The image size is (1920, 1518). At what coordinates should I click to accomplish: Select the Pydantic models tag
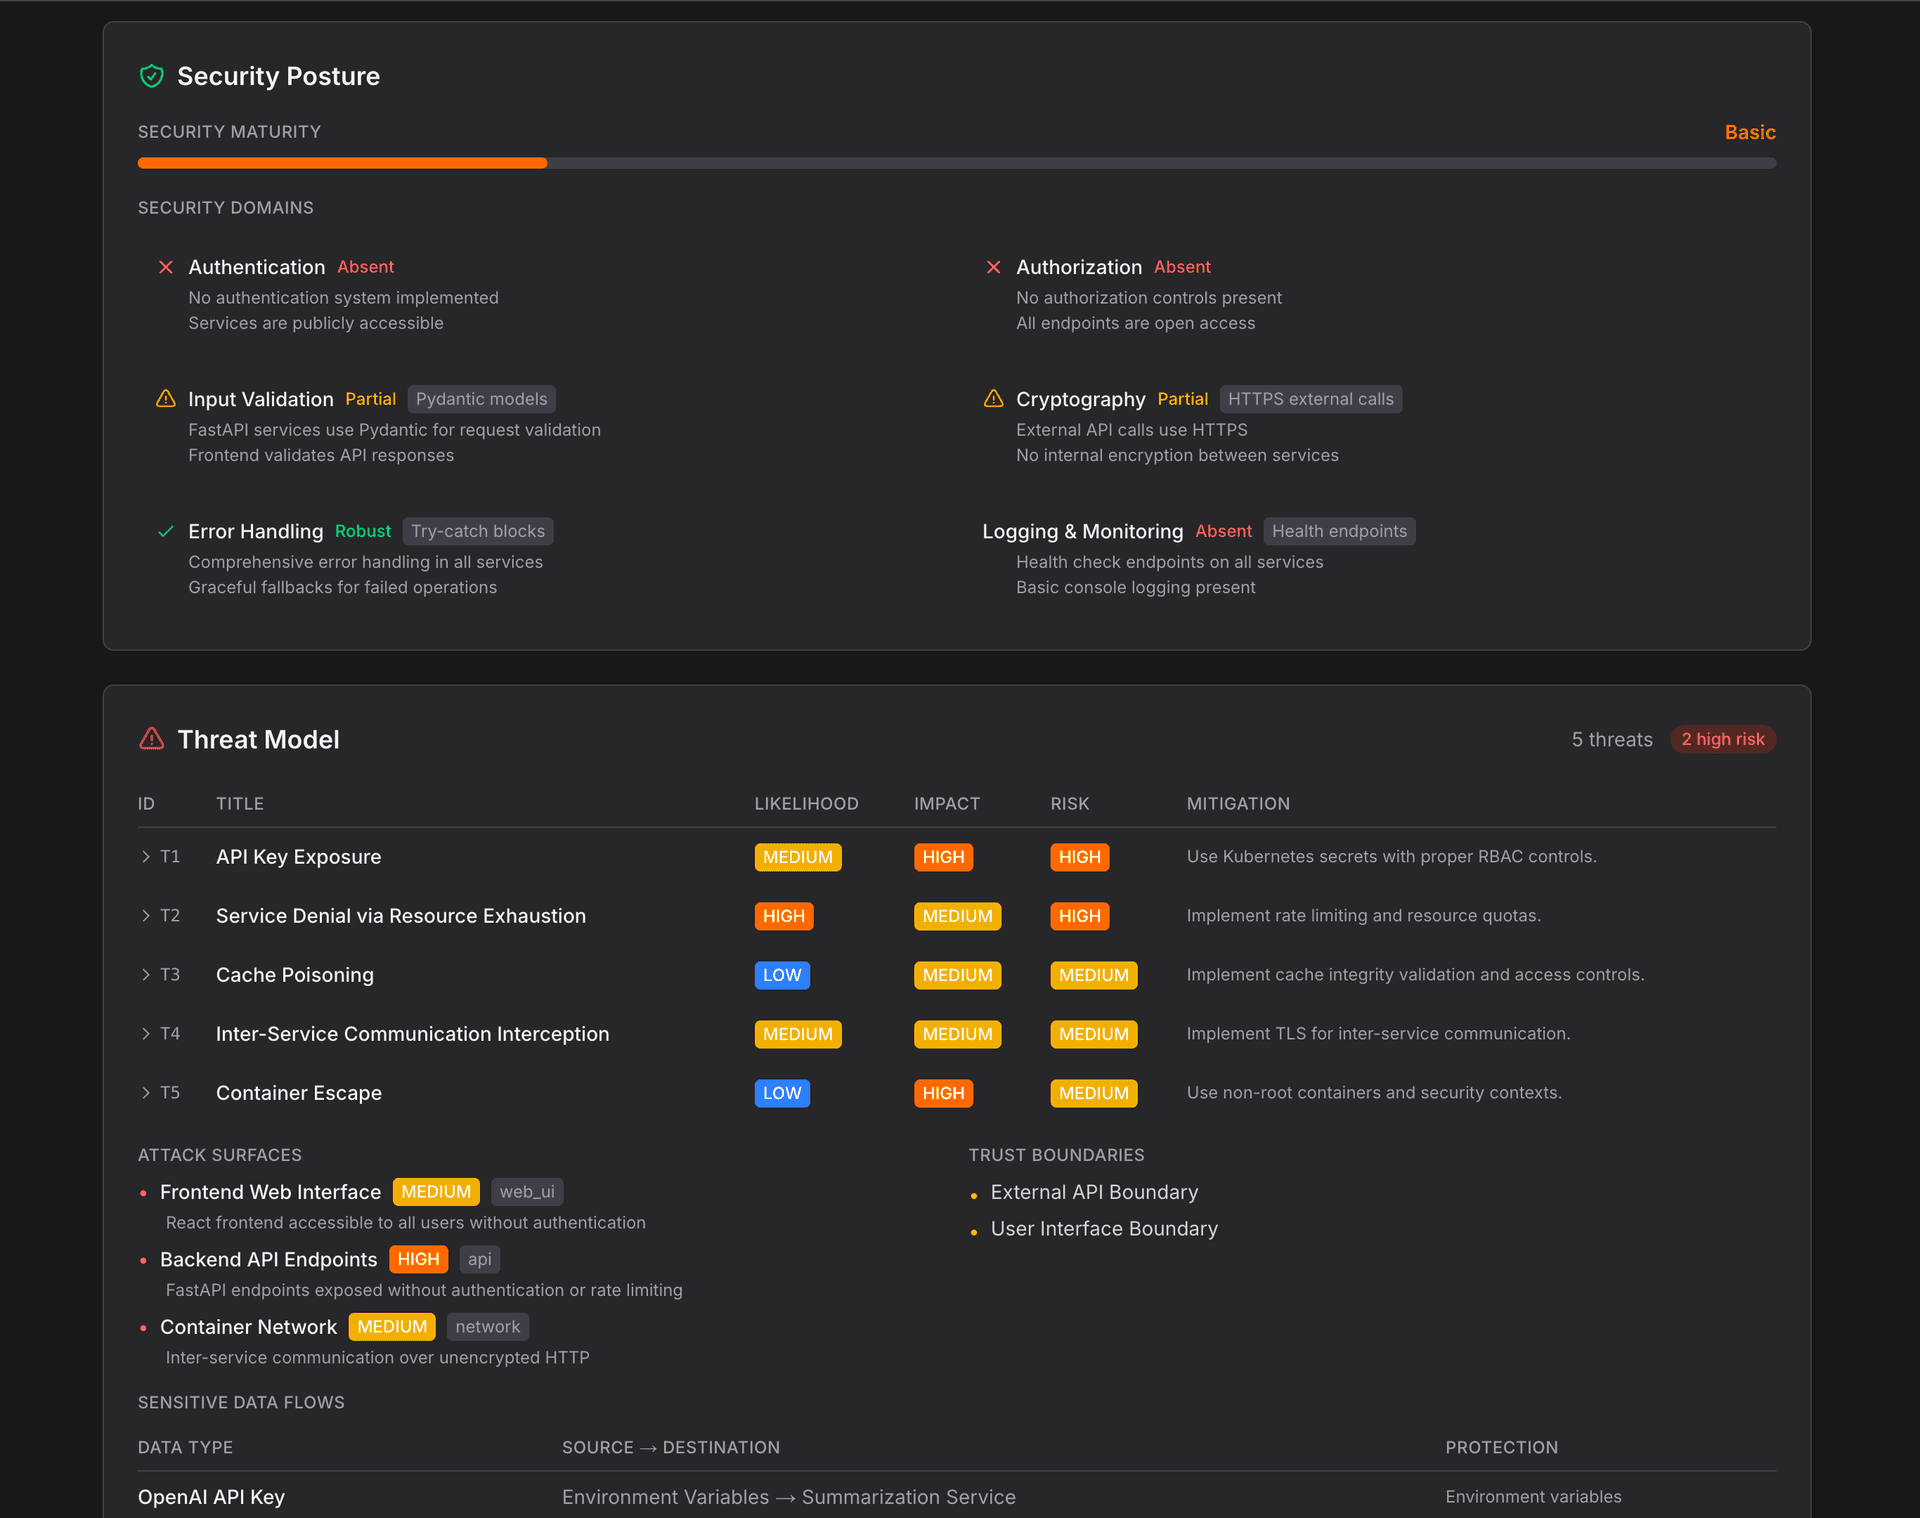481,399
